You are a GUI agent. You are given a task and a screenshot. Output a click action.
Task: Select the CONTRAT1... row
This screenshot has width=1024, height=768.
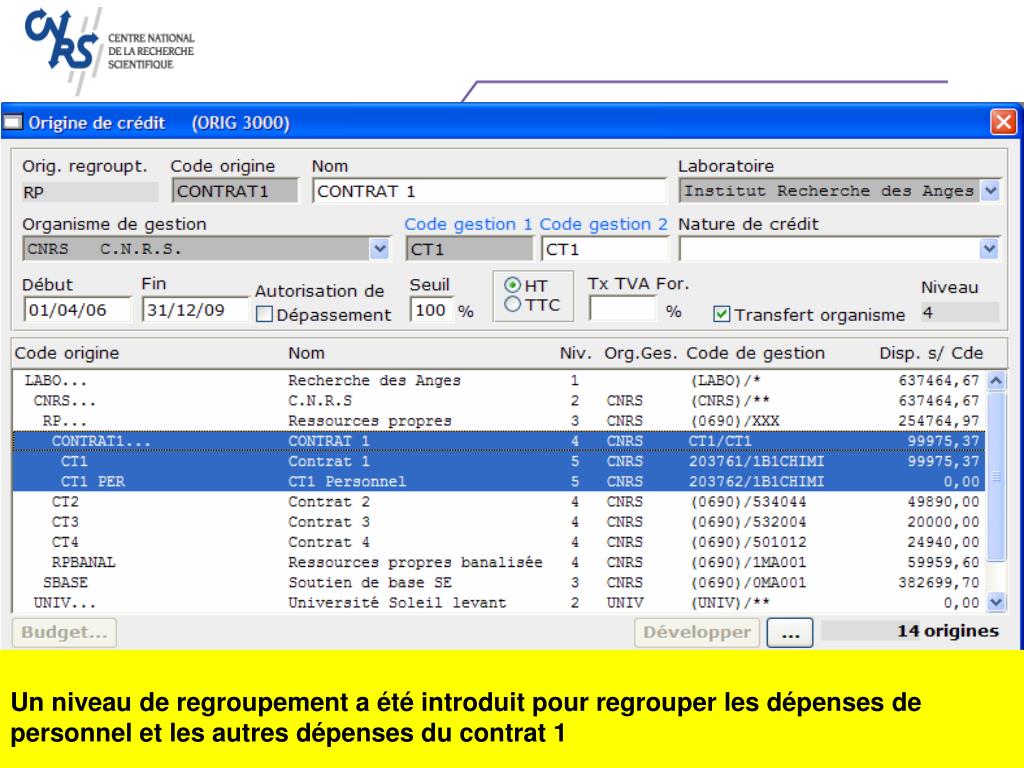499,441
